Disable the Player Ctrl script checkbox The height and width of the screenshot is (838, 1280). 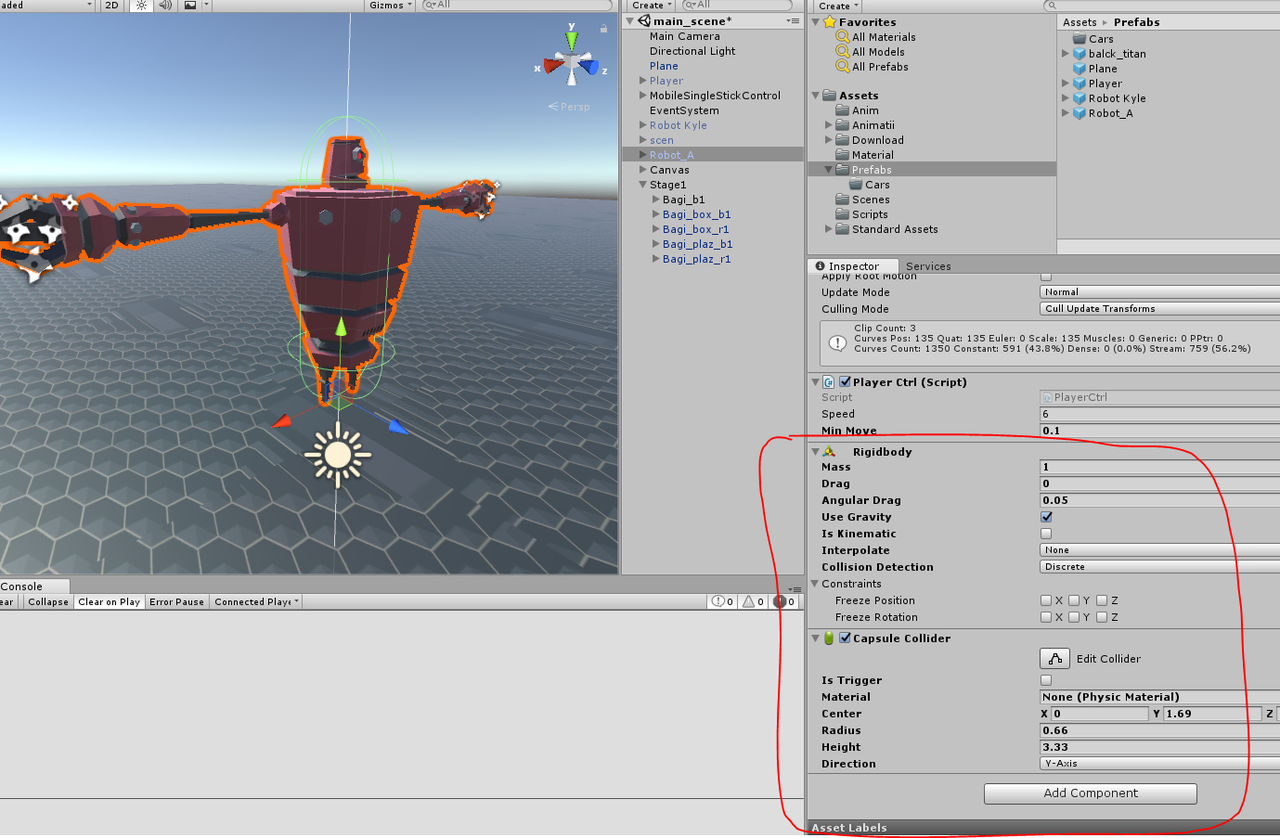(845, 382)
